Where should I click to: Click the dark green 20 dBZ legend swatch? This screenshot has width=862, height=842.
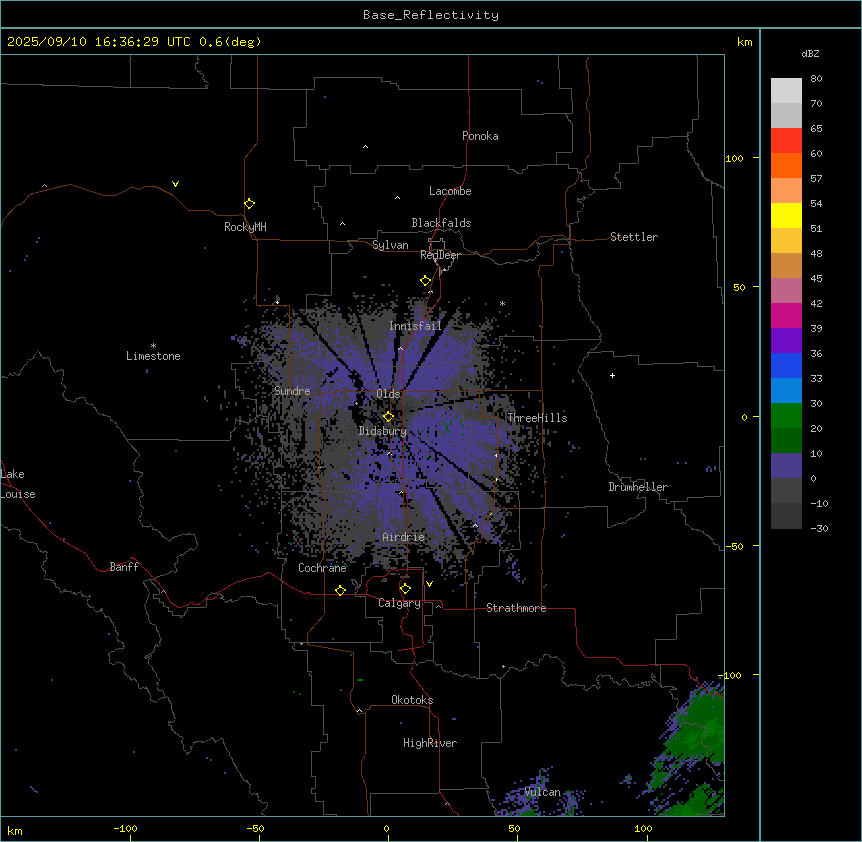pyautogui.click(x=786, y=441)
